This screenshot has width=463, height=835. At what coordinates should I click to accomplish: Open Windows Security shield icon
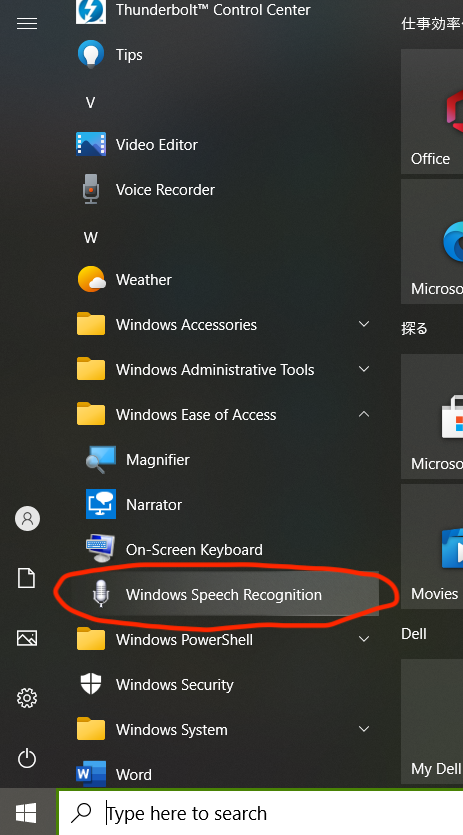(91, 684)
